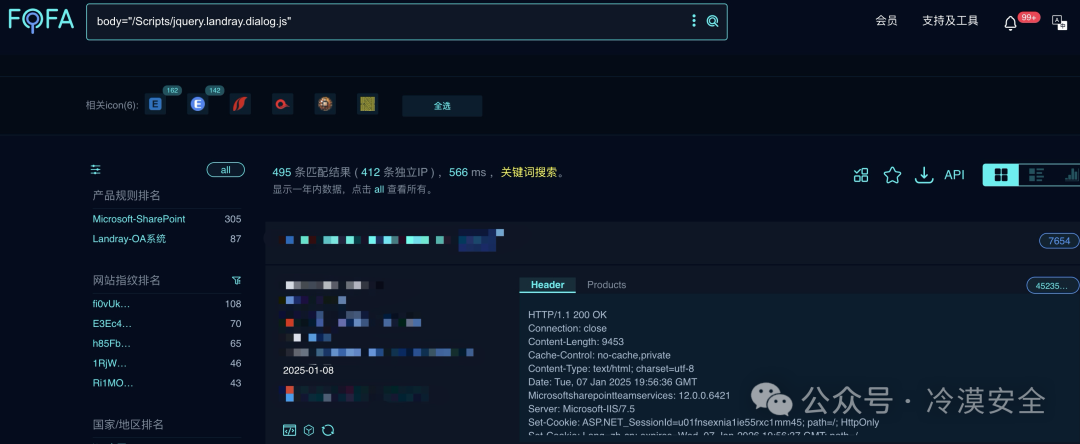Screen dimensions: 1080x444
Task: Click the refresh icon under the result
Action: click(x=328, y=430)
